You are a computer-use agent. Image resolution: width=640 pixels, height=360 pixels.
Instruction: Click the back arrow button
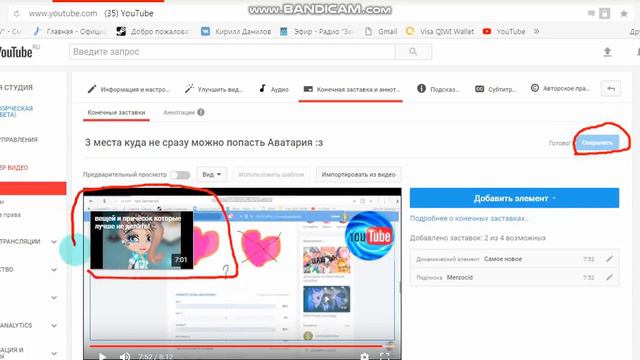tap(611, 89)
